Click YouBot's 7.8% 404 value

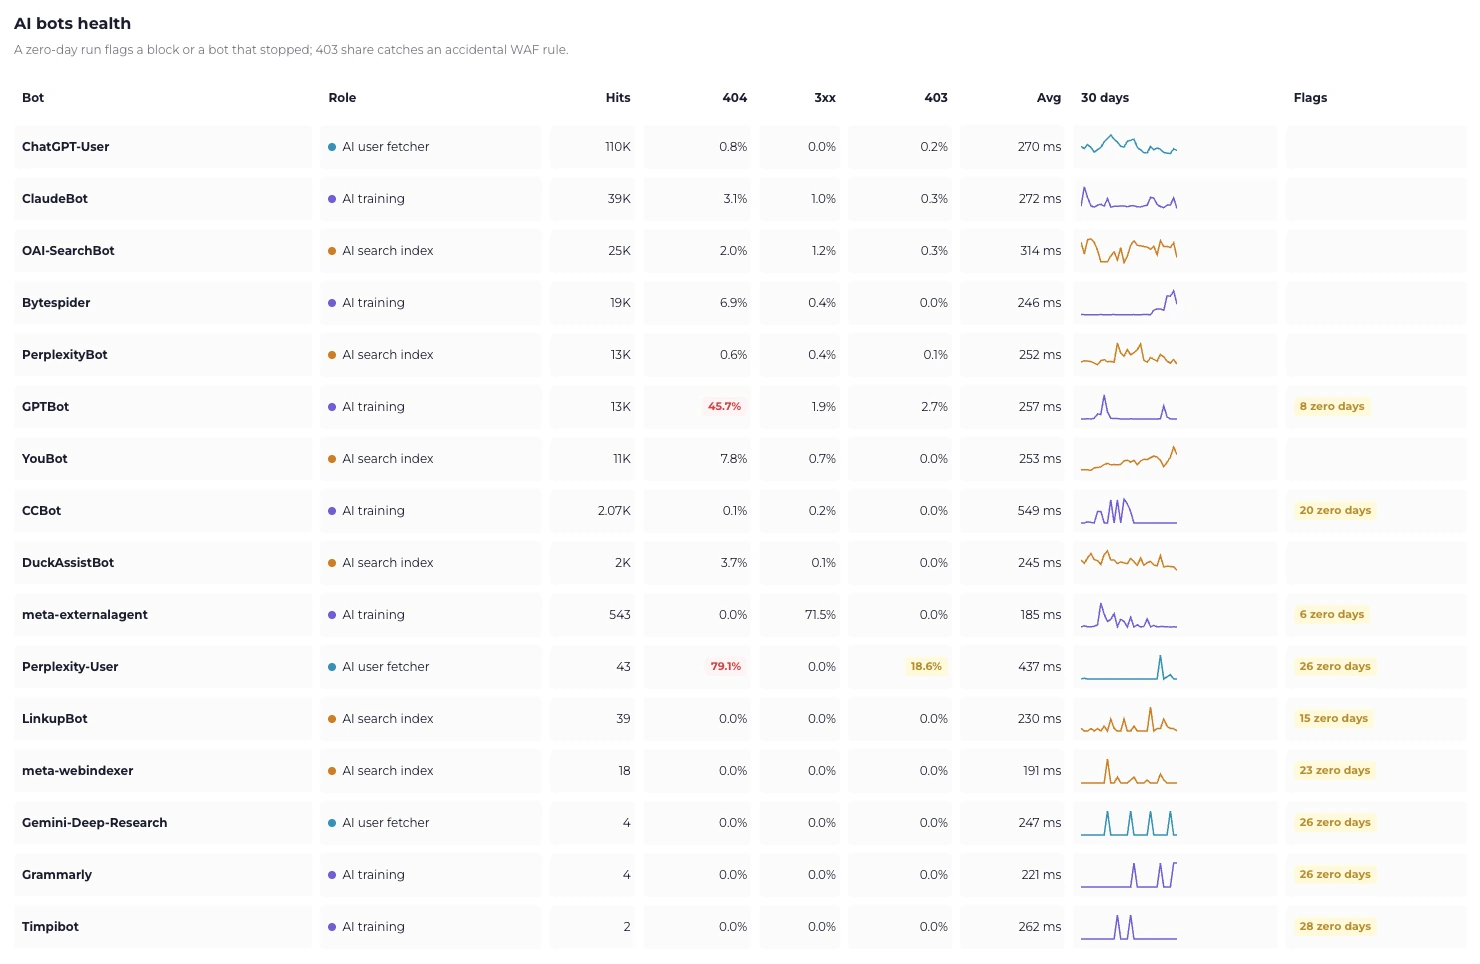(x=733, y=459)
